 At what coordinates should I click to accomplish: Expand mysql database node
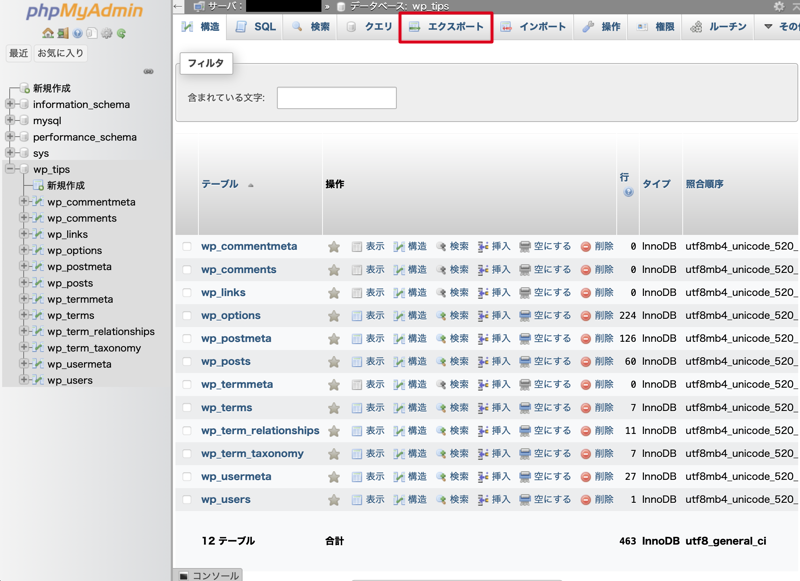coord(10,120)
